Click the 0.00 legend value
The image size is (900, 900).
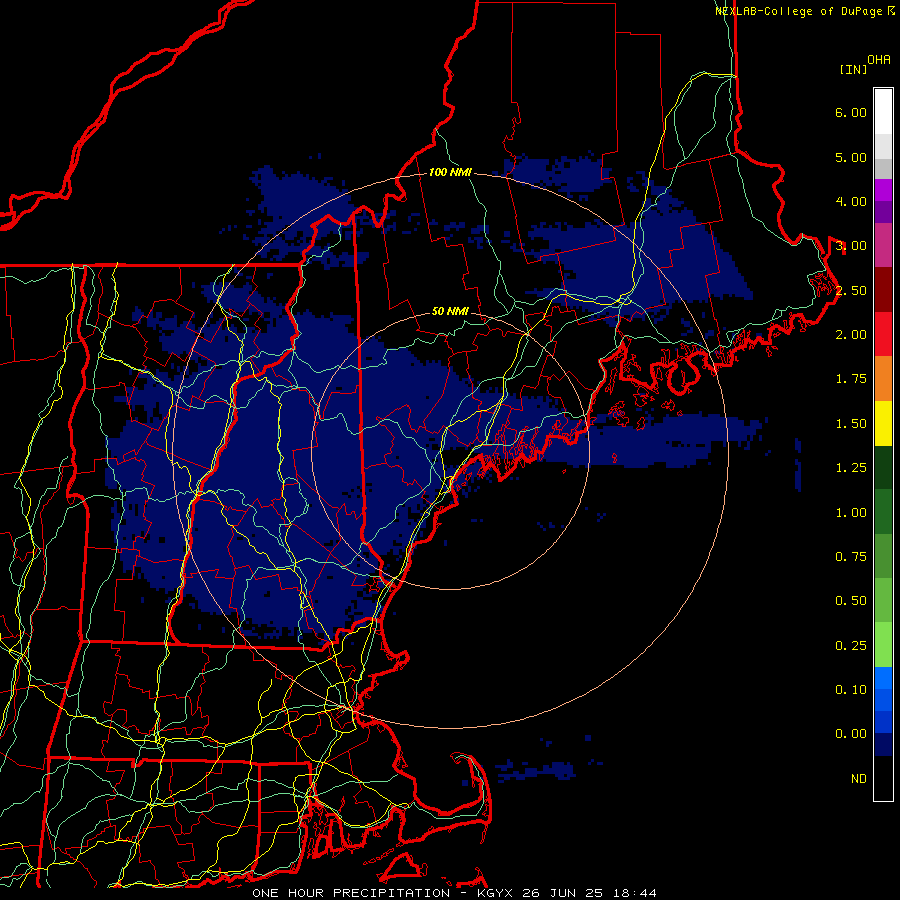(x=851, y=734)
